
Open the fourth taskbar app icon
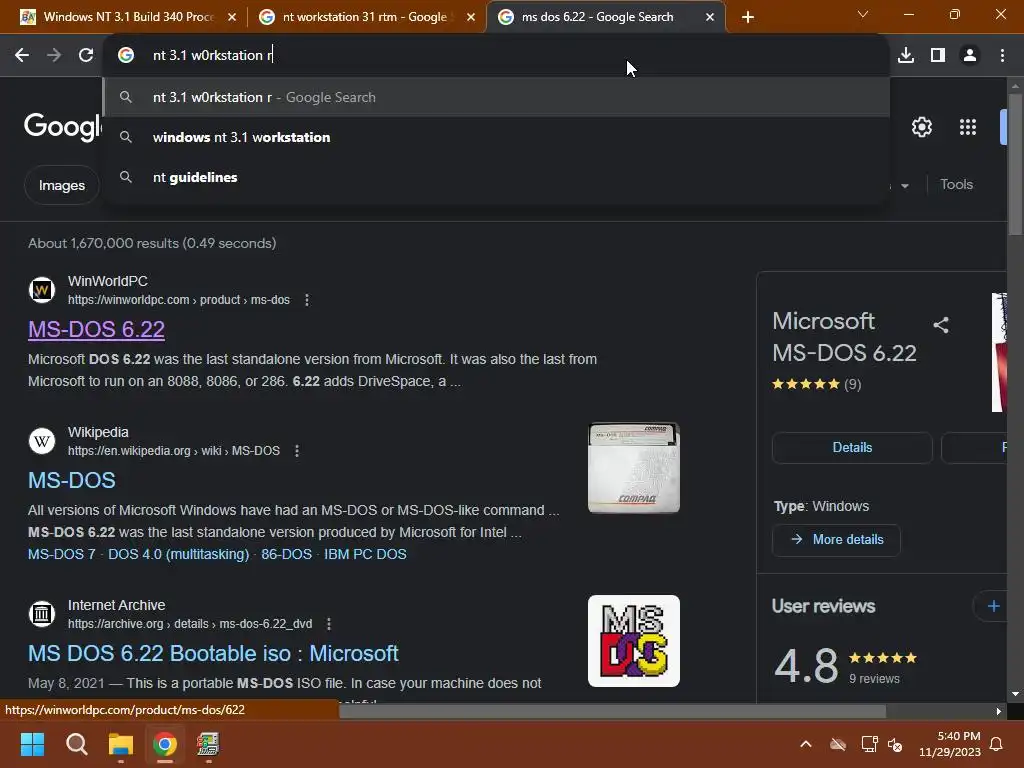pyautogui.click(x=208, y=744)
